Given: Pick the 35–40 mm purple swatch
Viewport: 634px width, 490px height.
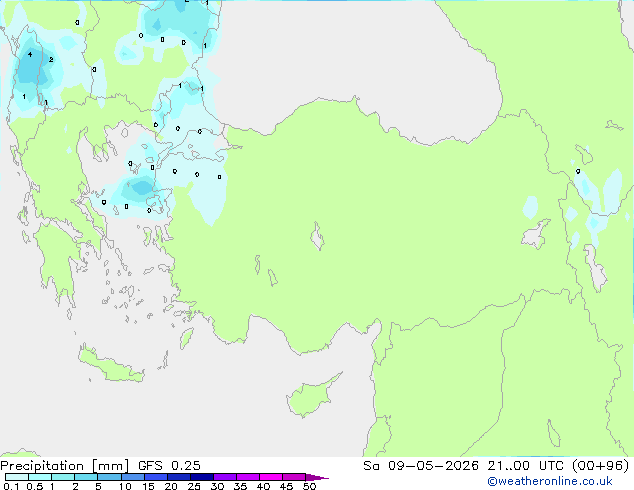Looking at the screenshot, I should point(248,477).
